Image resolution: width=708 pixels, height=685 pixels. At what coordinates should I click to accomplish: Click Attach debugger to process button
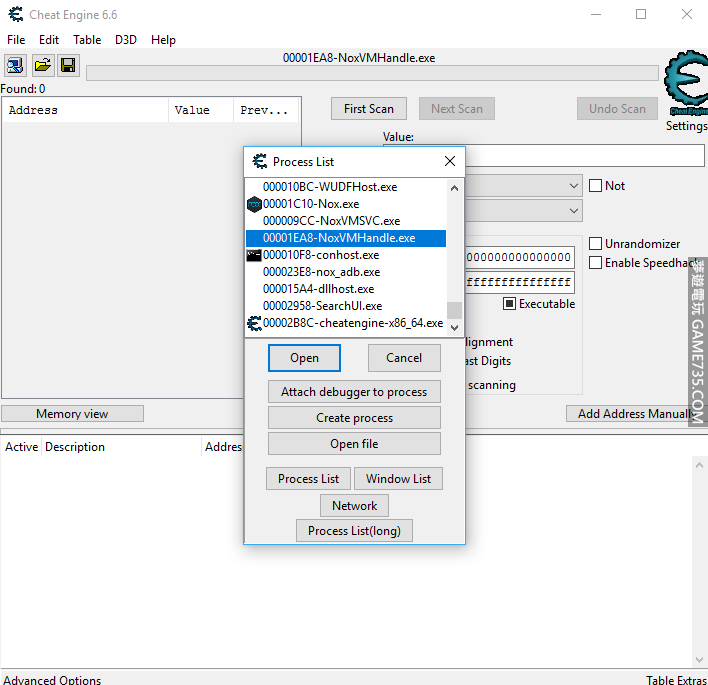(354, 392)
